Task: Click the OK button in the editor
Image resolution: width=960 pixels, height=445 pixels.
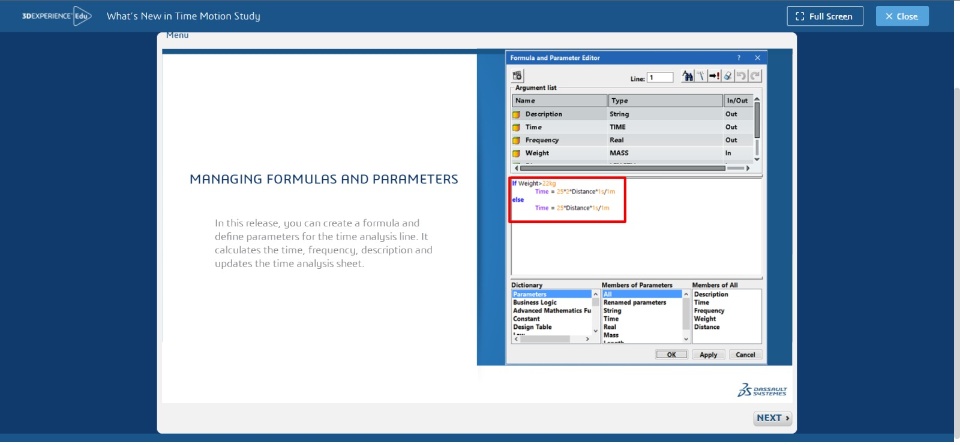Action: click(672, 354)
